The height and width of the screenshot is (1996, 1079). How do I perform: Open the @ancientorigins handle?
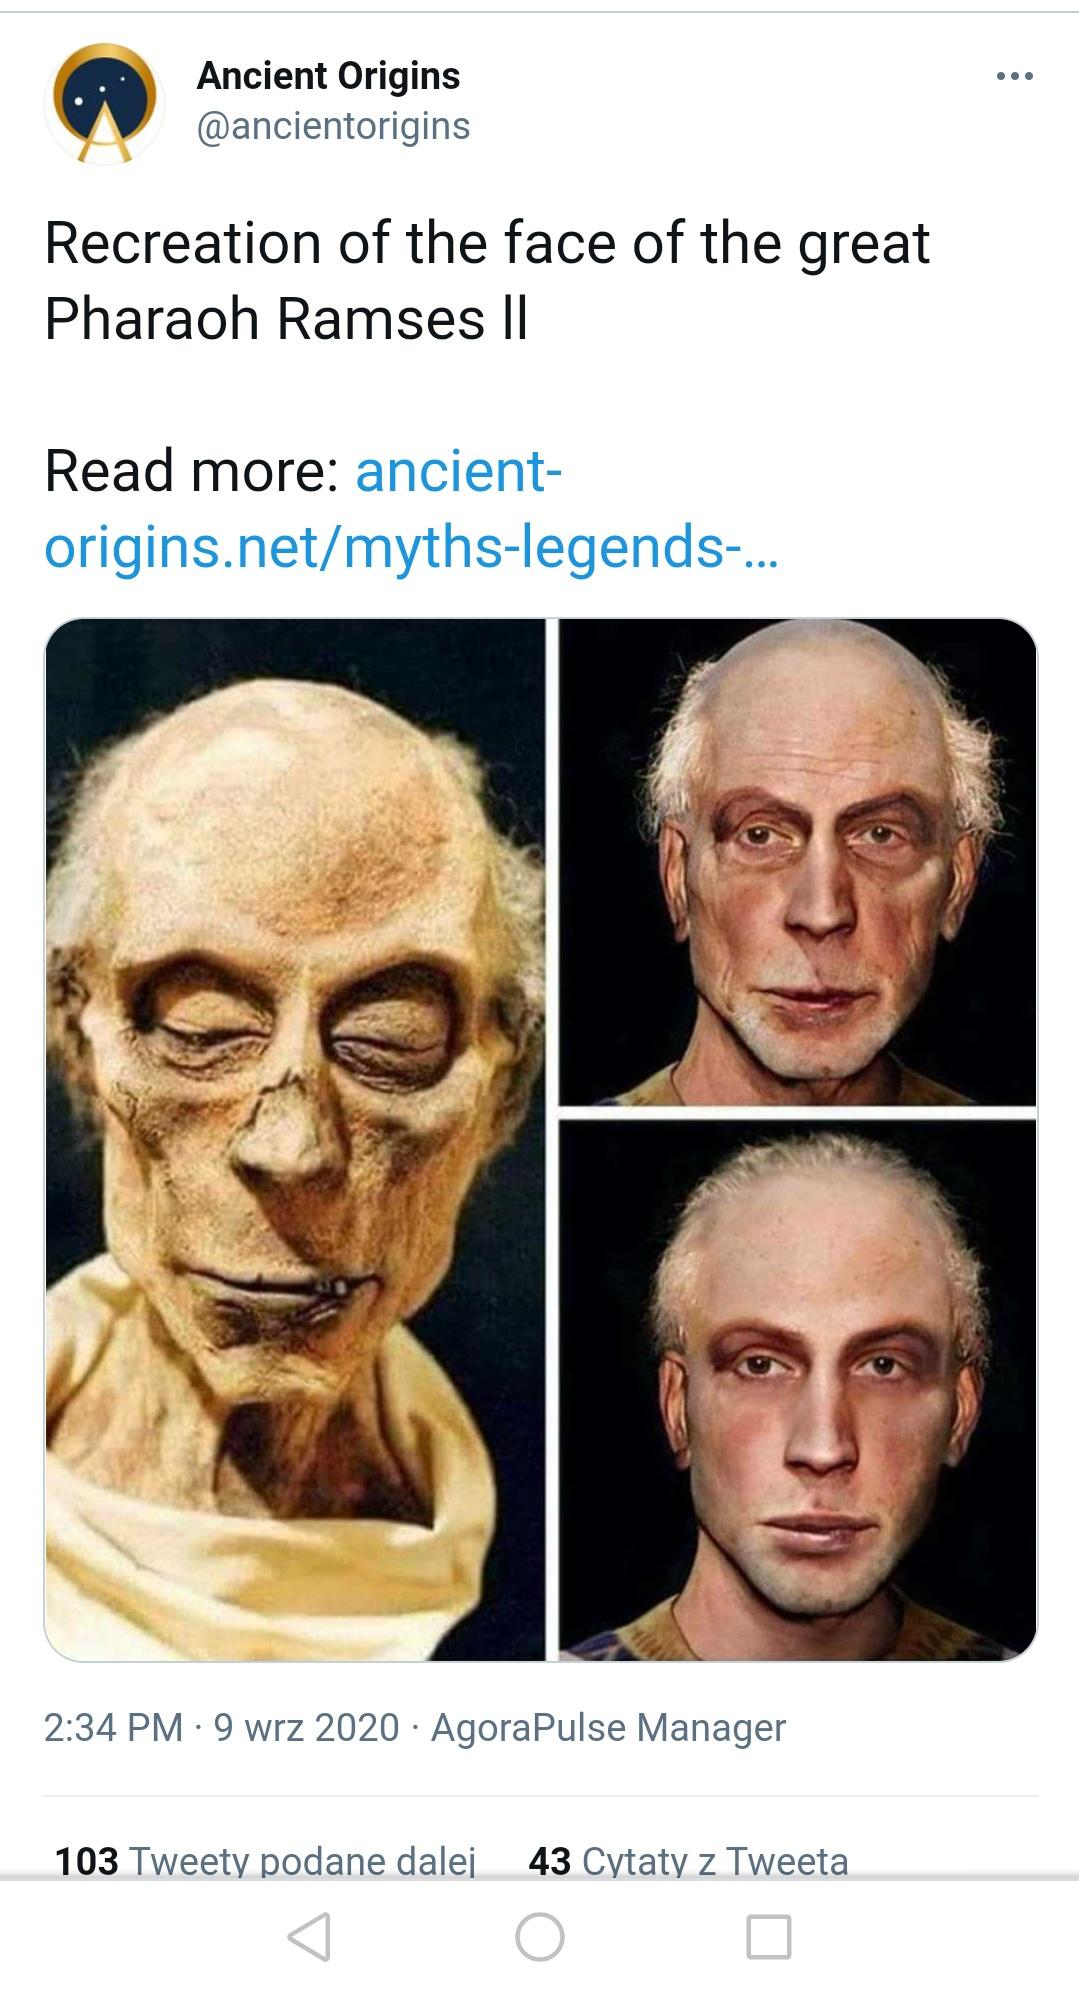coord(333,127)
